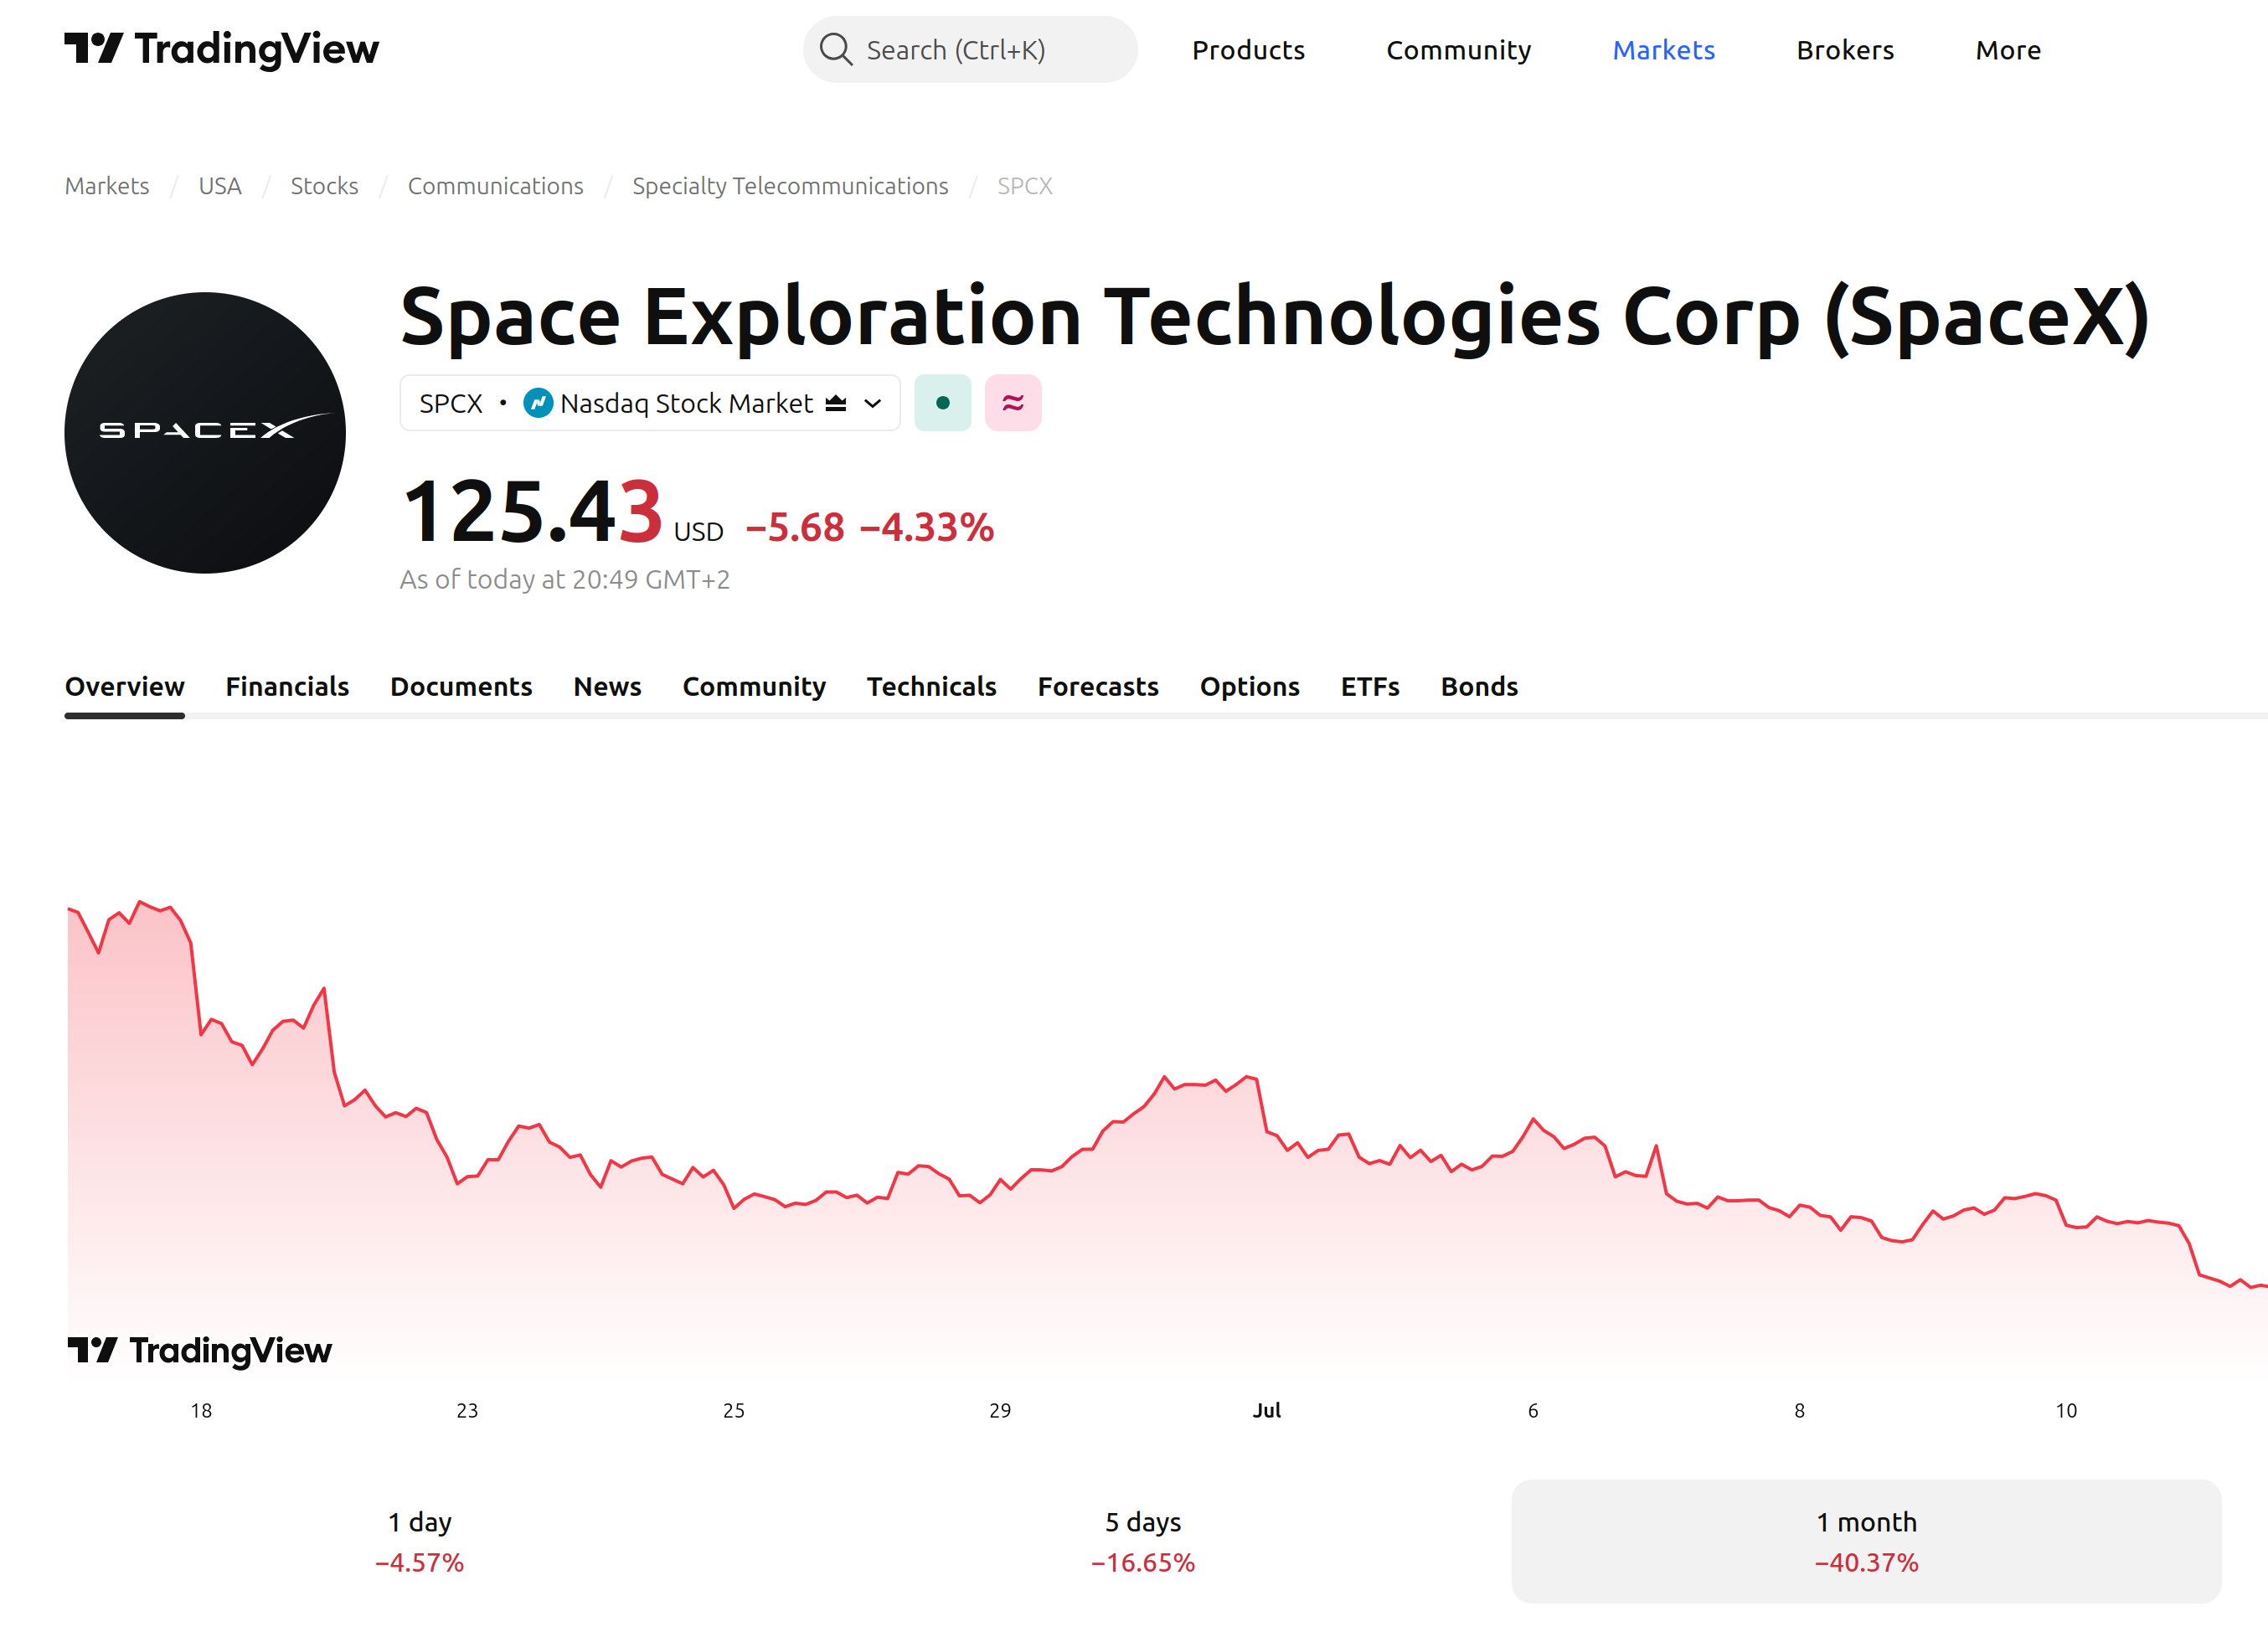The image size is (2268, 1637).
Task: Click the pink derived data badge
Action: (1013, 403)
